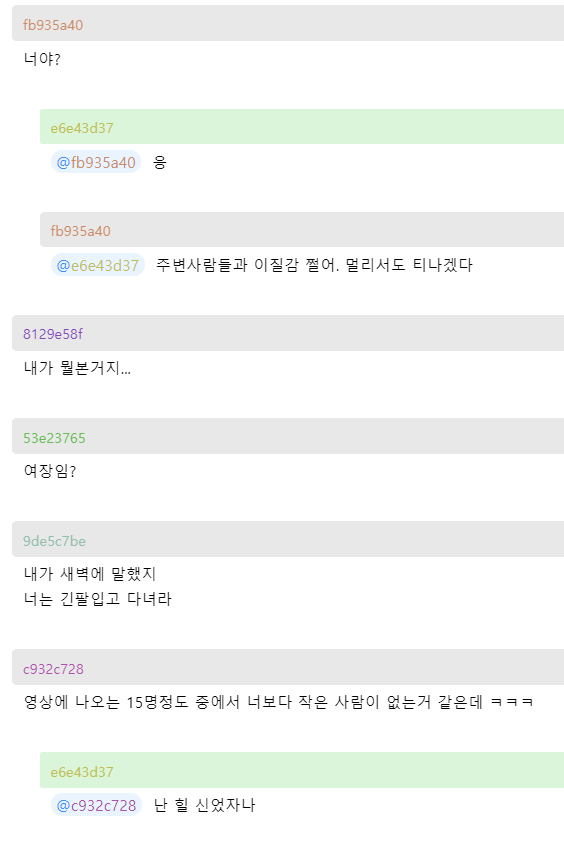Click the '너야?' comment text
The height and width of the screenshot is (849, 564).
42,58
